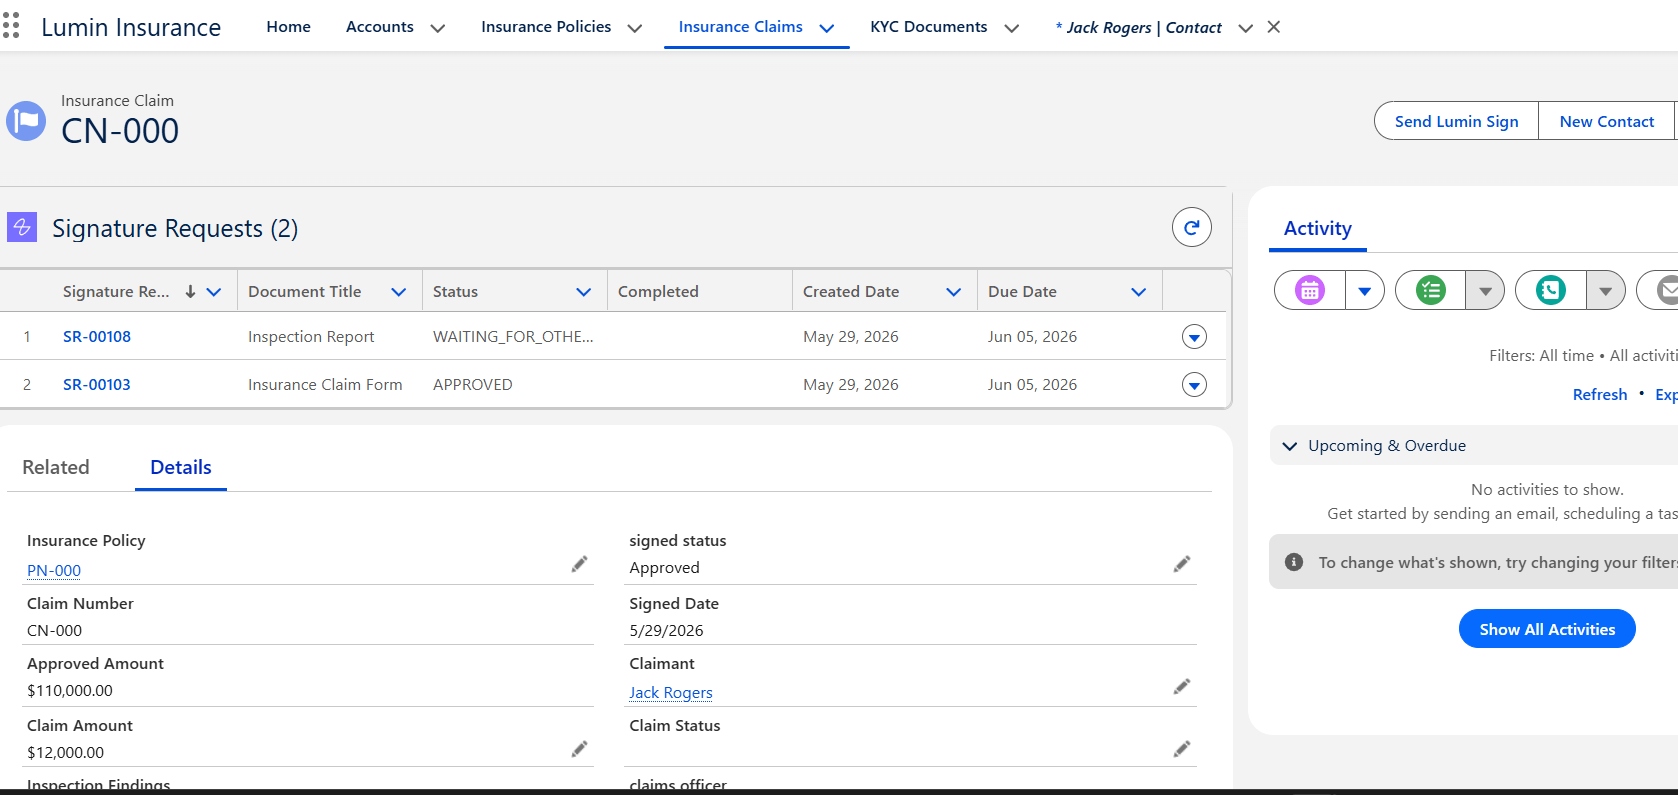This screenshot has width=1678, height=795.
Task: Click the Show All Activities button
Action: point(1547,629)
